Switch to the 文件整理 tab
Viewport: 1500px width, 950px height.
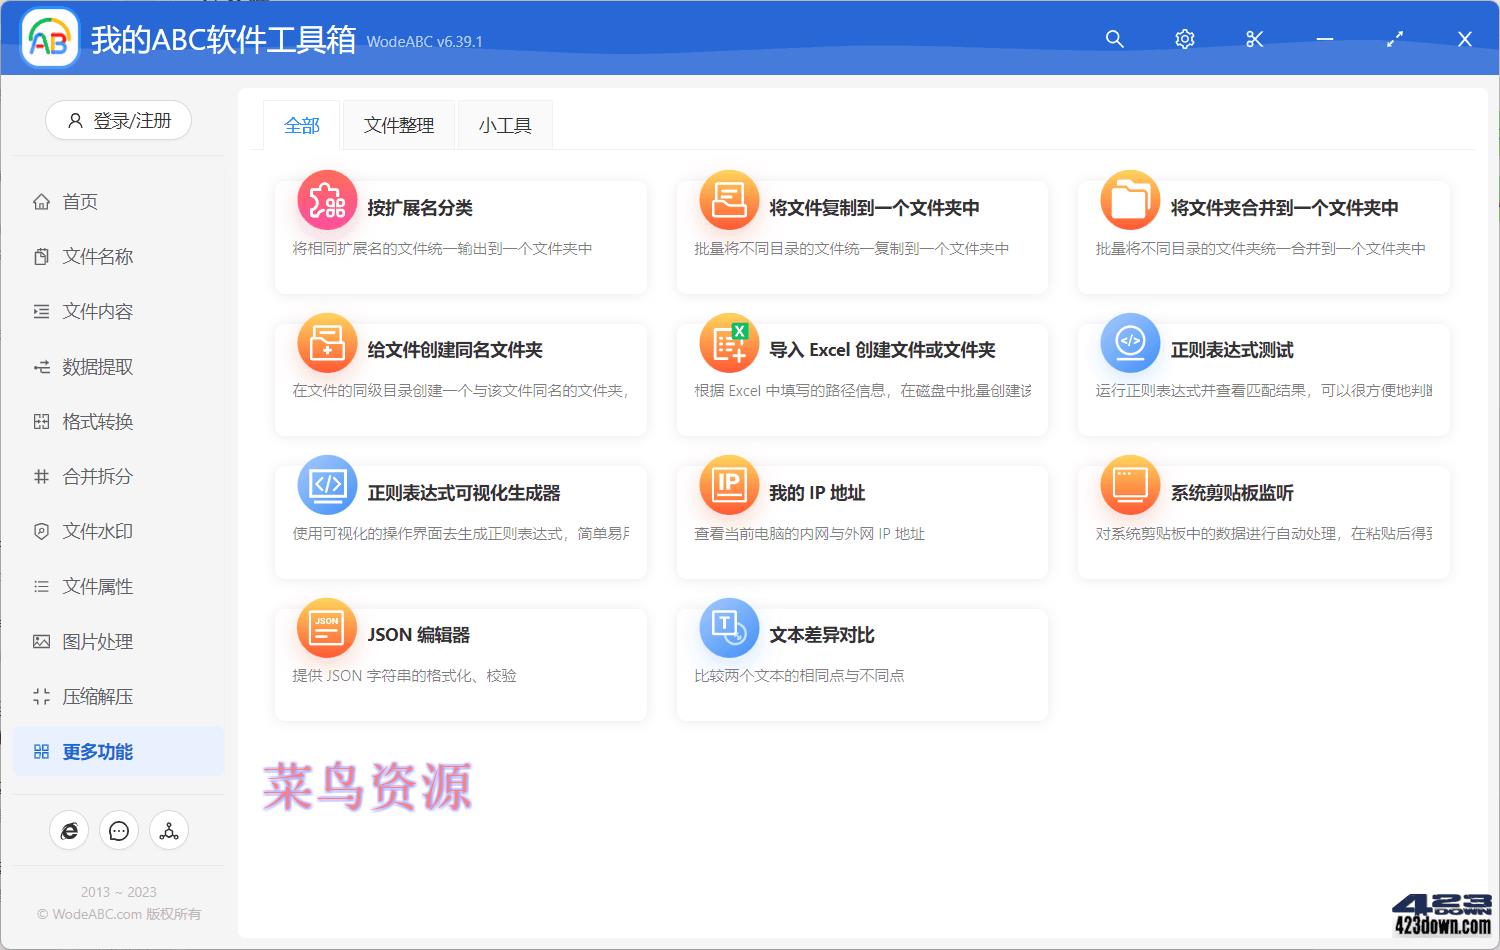point(398,124)
